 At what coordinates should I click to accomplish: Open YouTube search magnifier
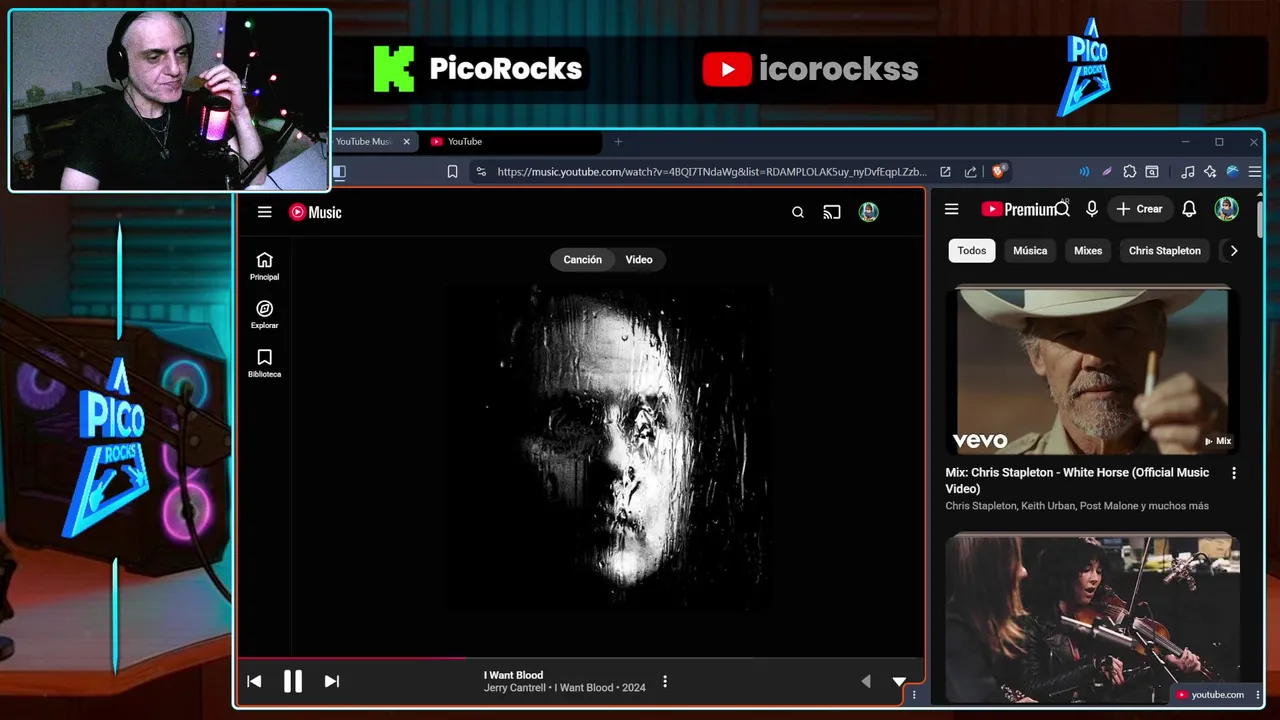pyautogui.click(x=1062, y=208)
